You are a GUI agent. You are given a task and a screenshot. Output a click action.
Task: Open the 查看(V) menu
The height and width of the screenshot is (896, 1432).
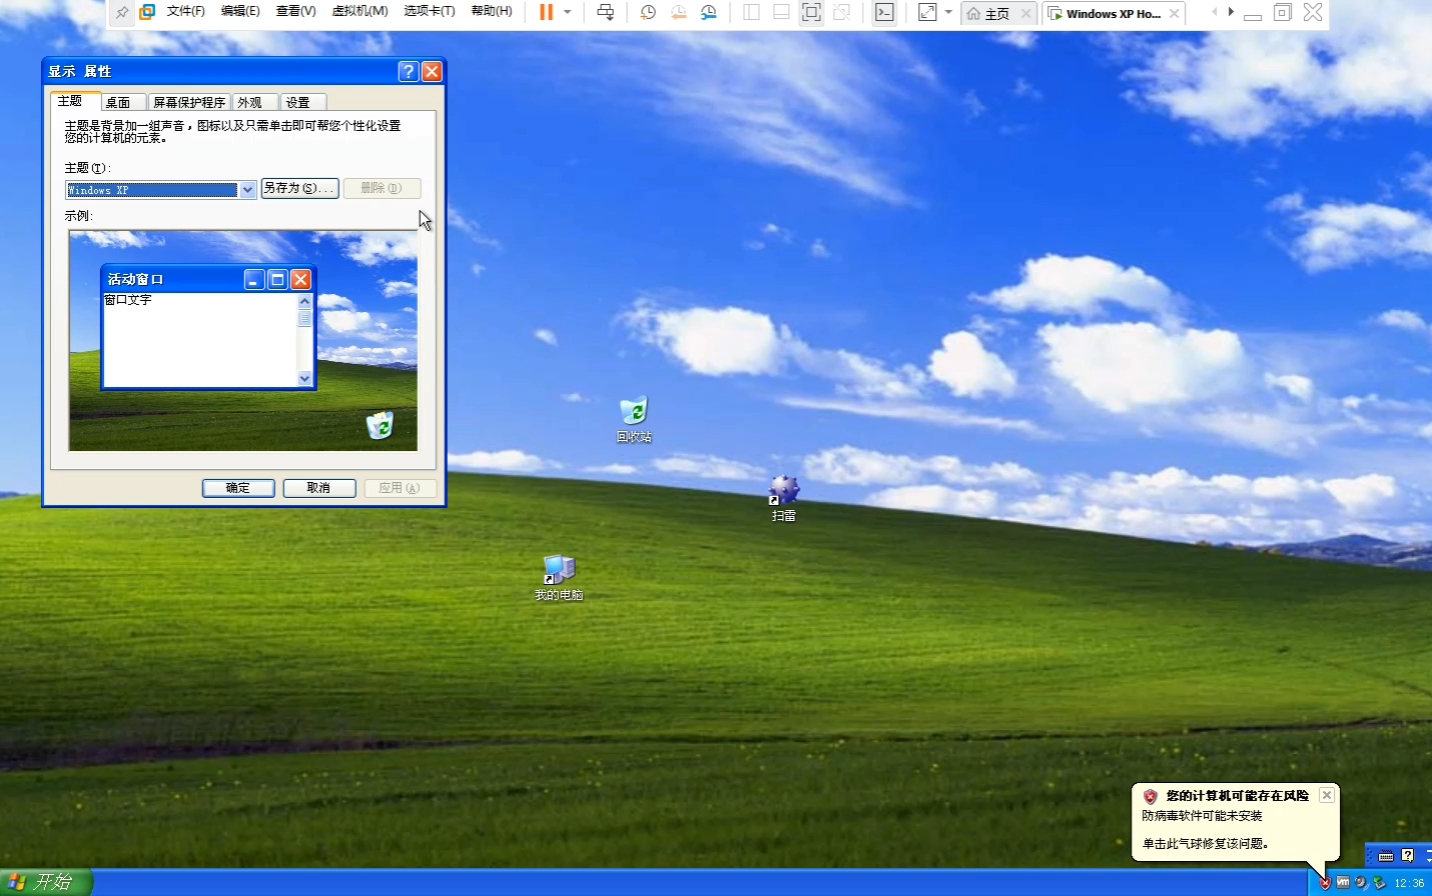(296, 11)
